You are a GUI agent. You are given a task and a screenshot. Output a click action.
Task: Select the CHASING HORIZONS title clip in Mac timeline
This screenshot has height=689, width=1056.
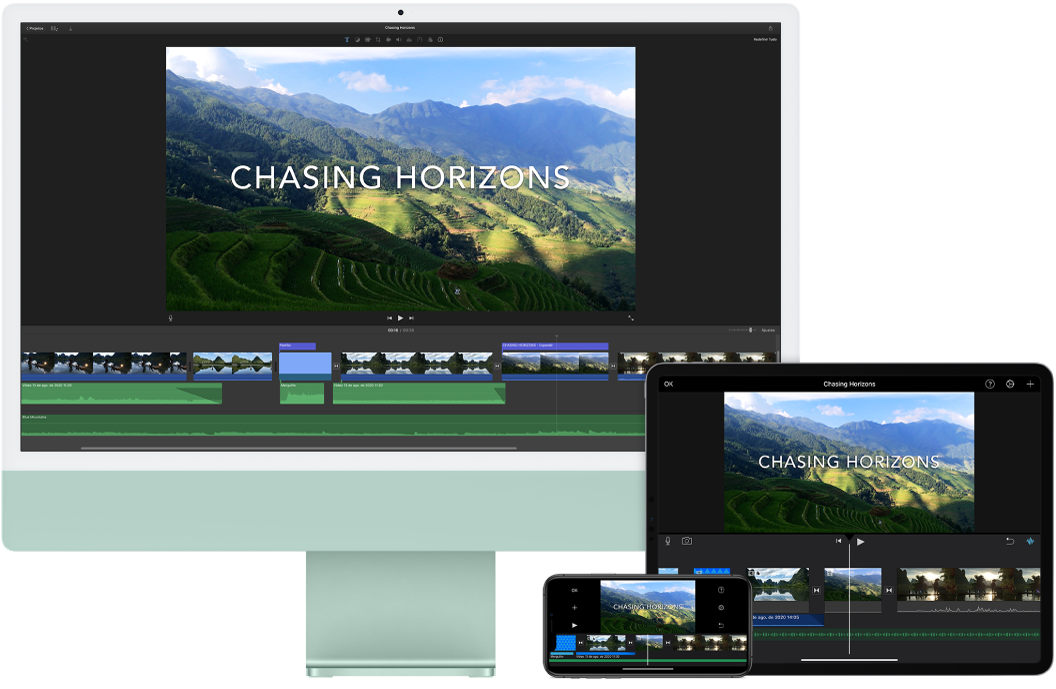tap(554, 346)
